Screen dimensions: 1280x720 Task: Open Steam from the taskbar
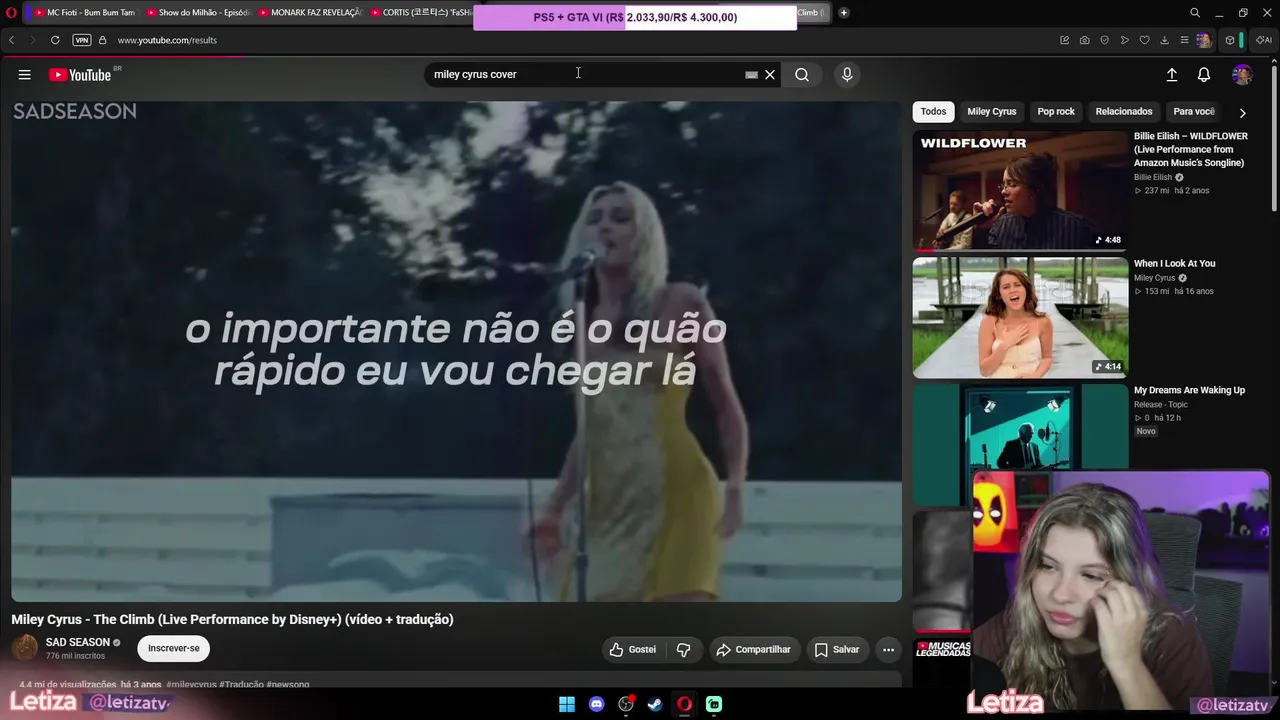tap(655, 704)
